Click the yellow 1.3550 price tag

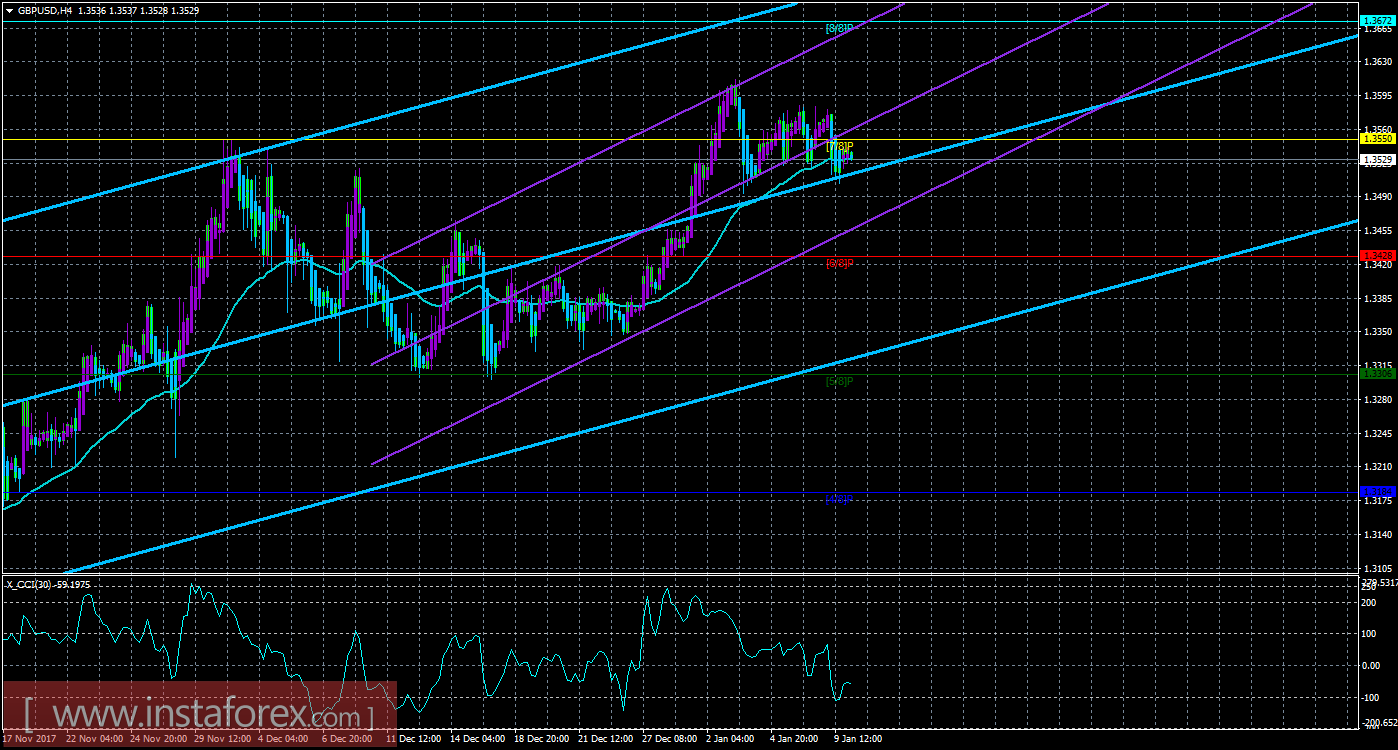click(1377, 139)
